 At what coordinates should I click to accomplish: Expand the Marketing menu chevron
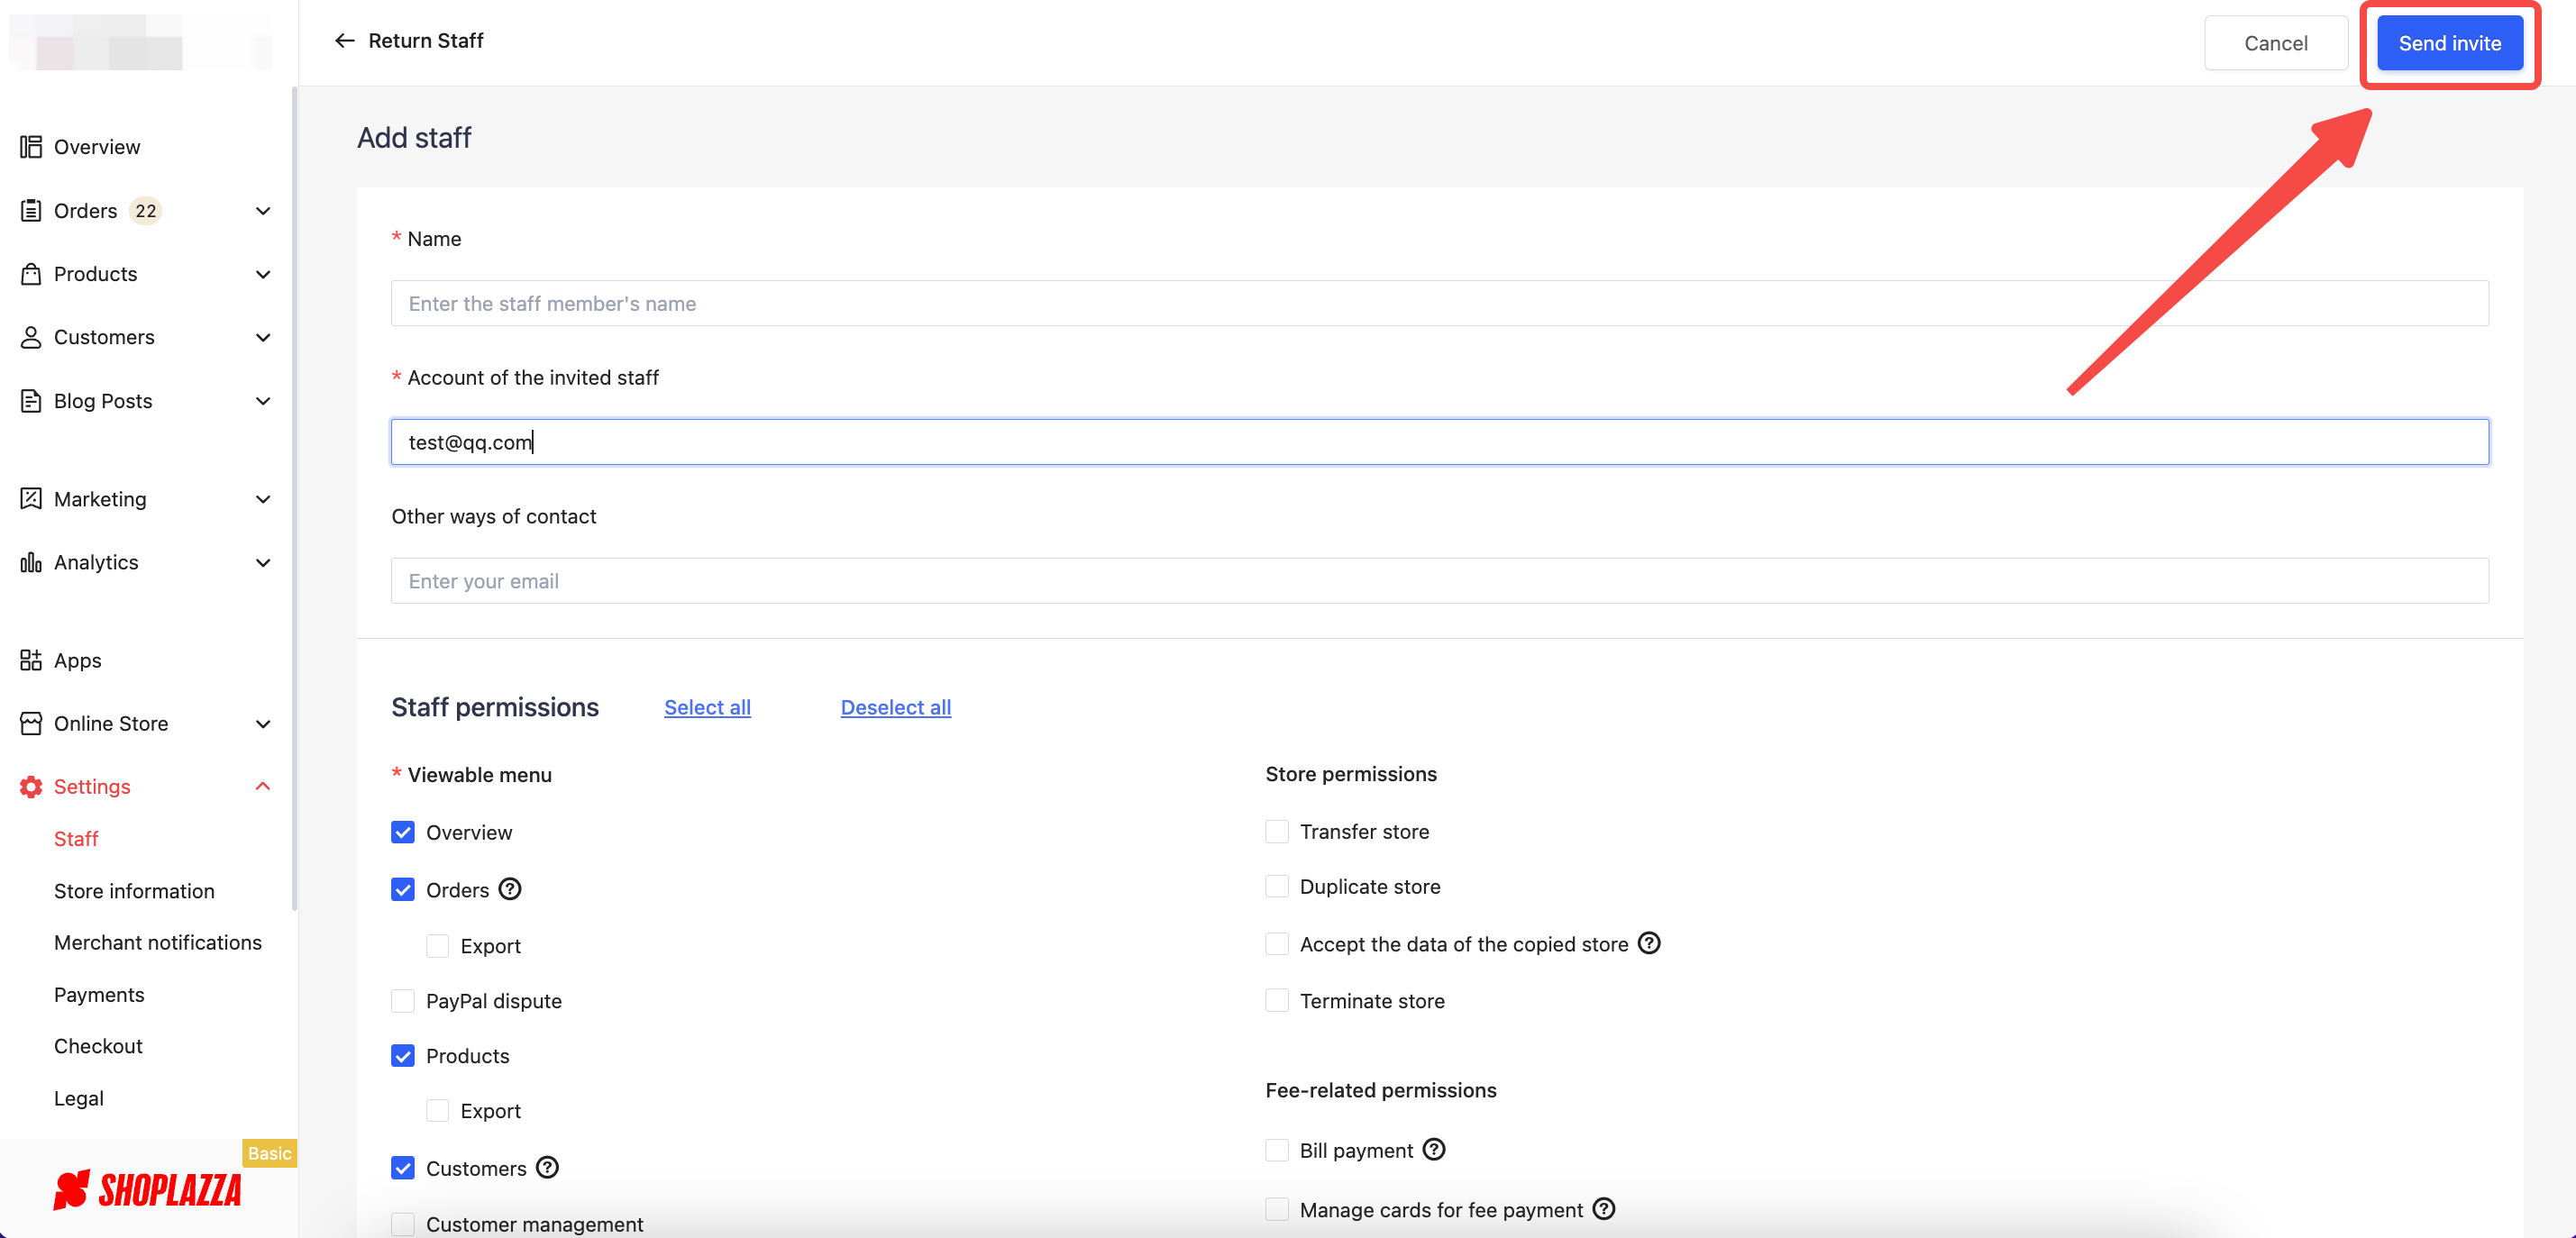pos(263,499)
